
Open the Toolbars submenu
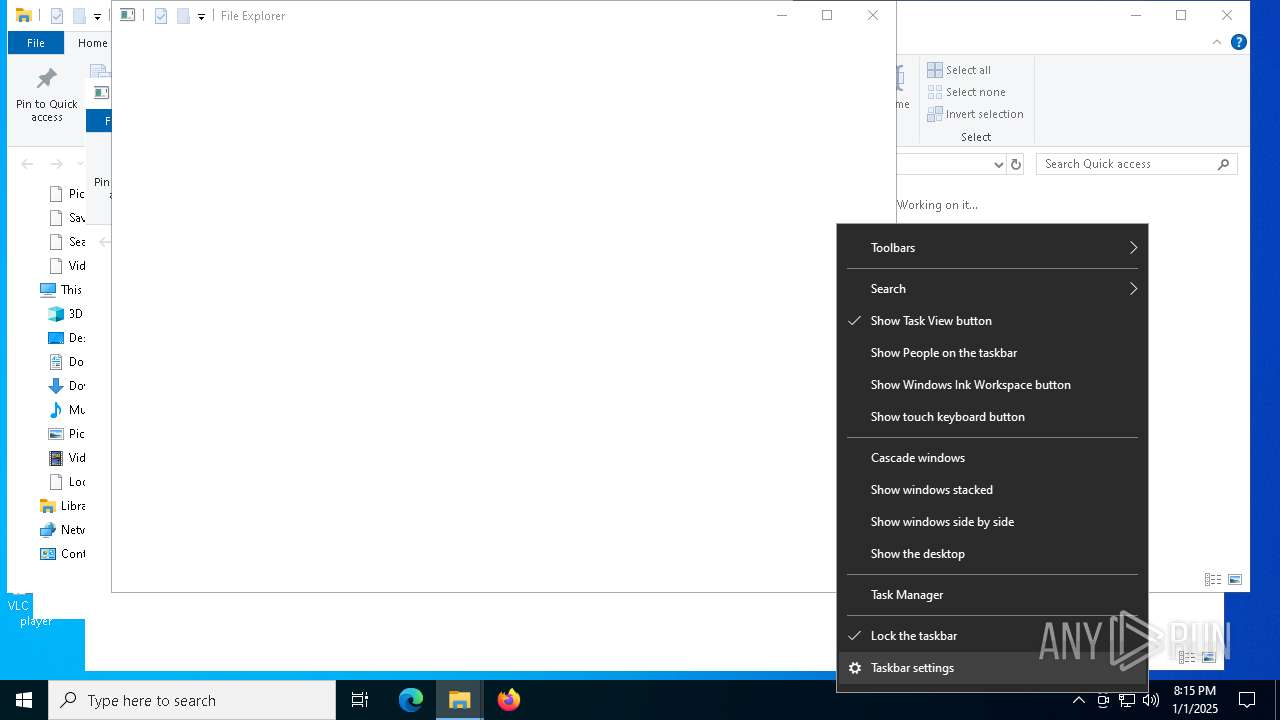pos(992,248)
